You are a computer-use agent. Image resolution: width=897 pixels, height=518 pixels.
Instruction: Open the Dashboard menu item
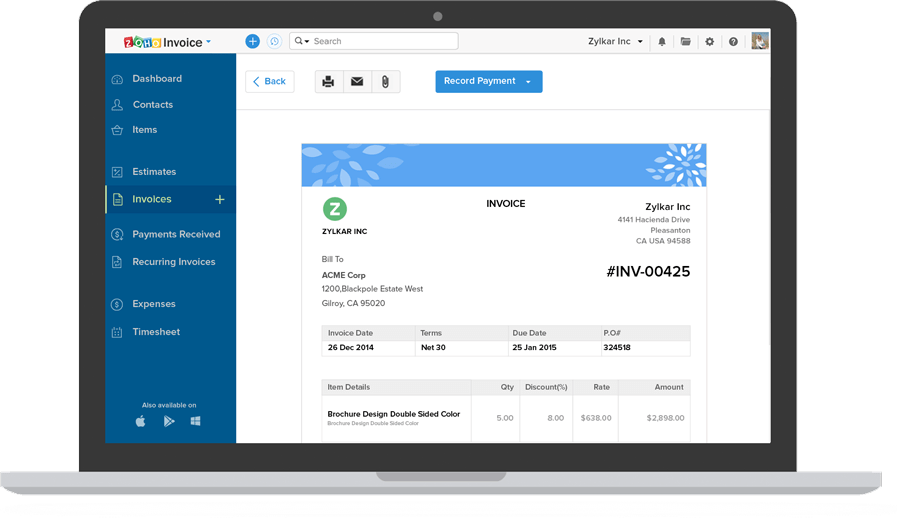[x=157, y=78]
